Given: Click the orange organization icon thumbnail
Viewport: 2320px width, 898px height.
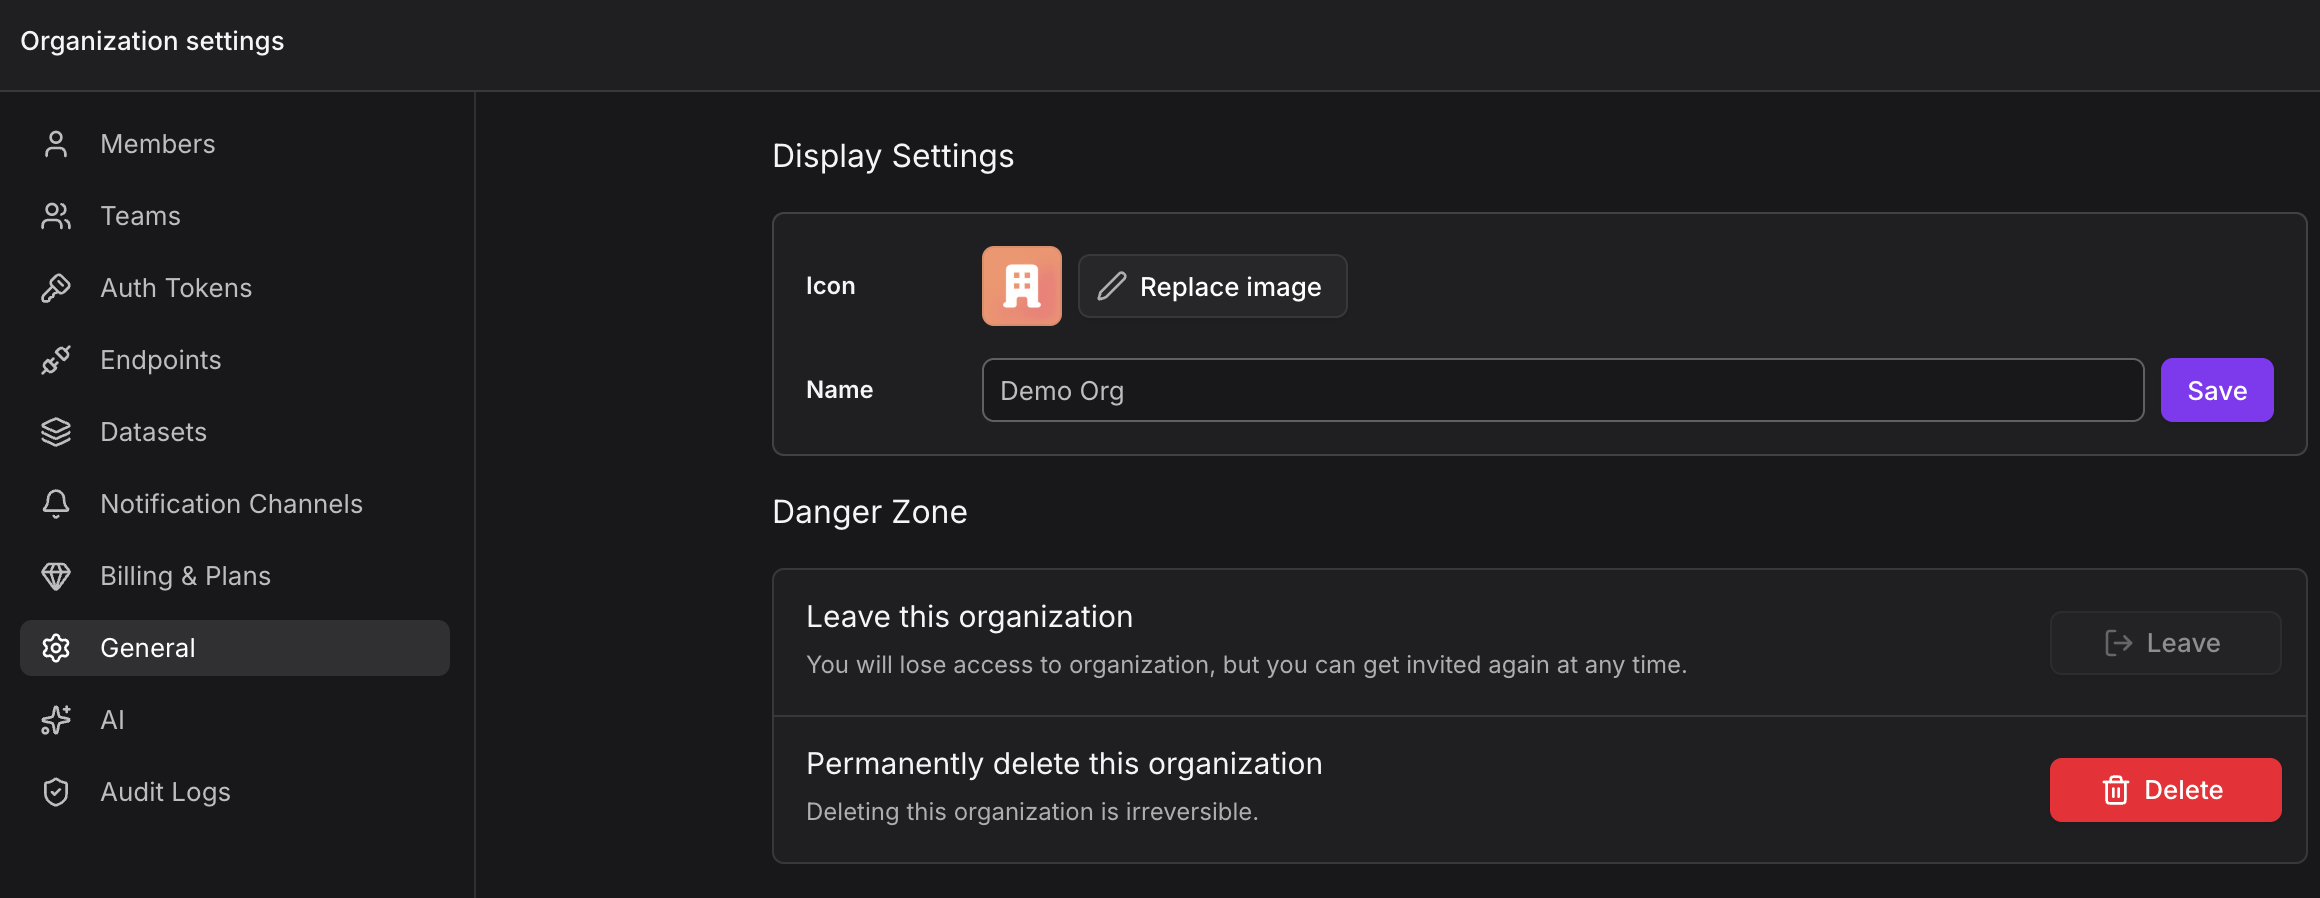Looking at the screenshot, I should click(1021, 286).
